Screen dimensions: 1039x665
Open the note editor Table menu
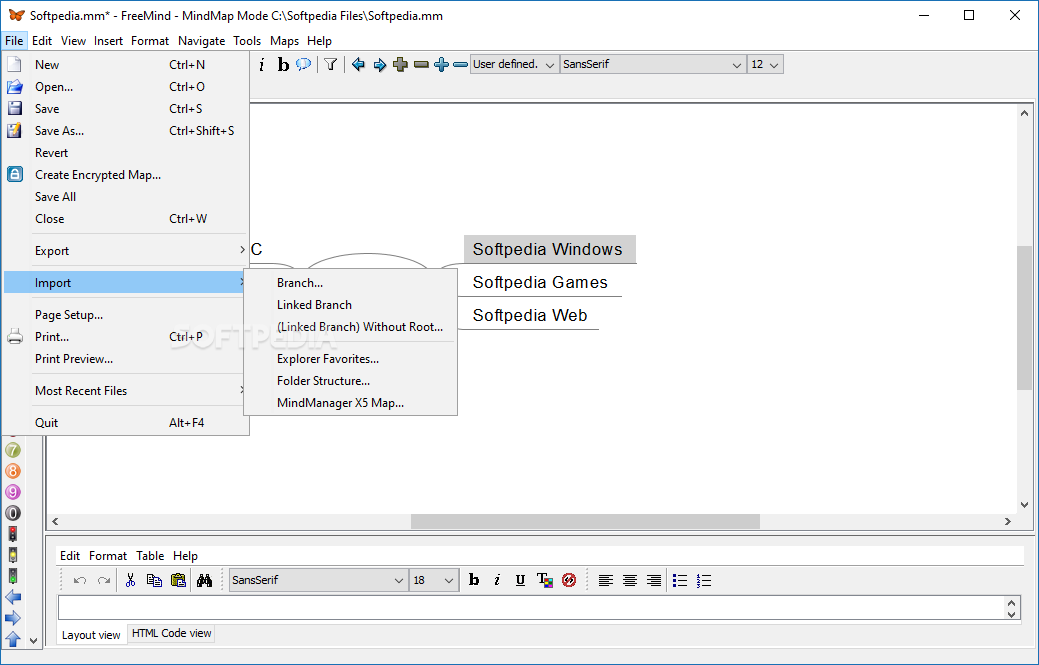pyautogui.click(x=150, y=556)
